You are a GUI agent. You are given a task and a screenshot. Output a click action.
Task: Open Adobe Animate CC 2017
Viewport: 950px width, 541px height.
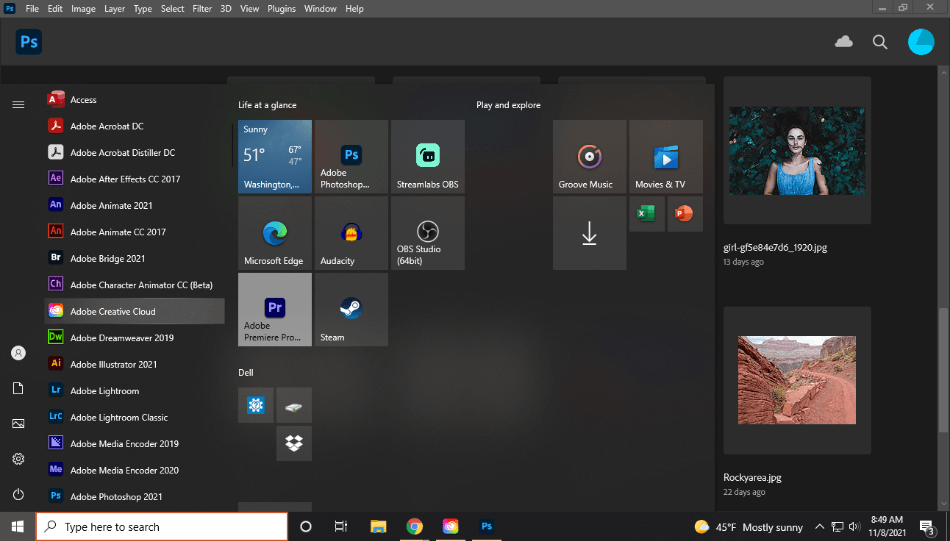click(135, 232)
